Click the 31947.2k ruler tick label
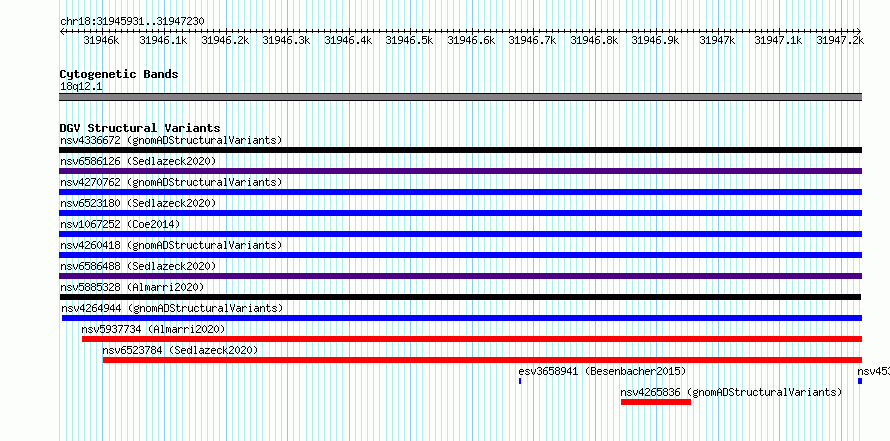Screen dimensions: 890x441 coord(840,40)
